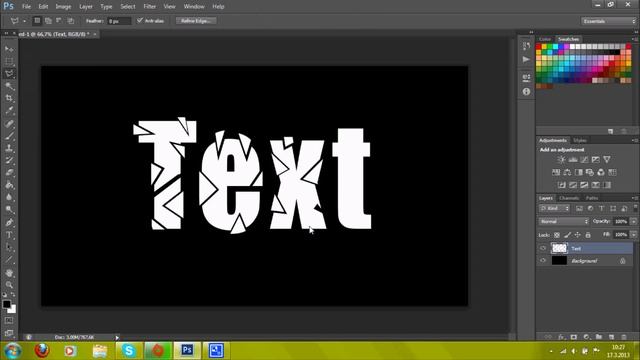The width and height of the screenshot is (640, 360).
Task: Select the Blur tool
Action: (9, 198)
